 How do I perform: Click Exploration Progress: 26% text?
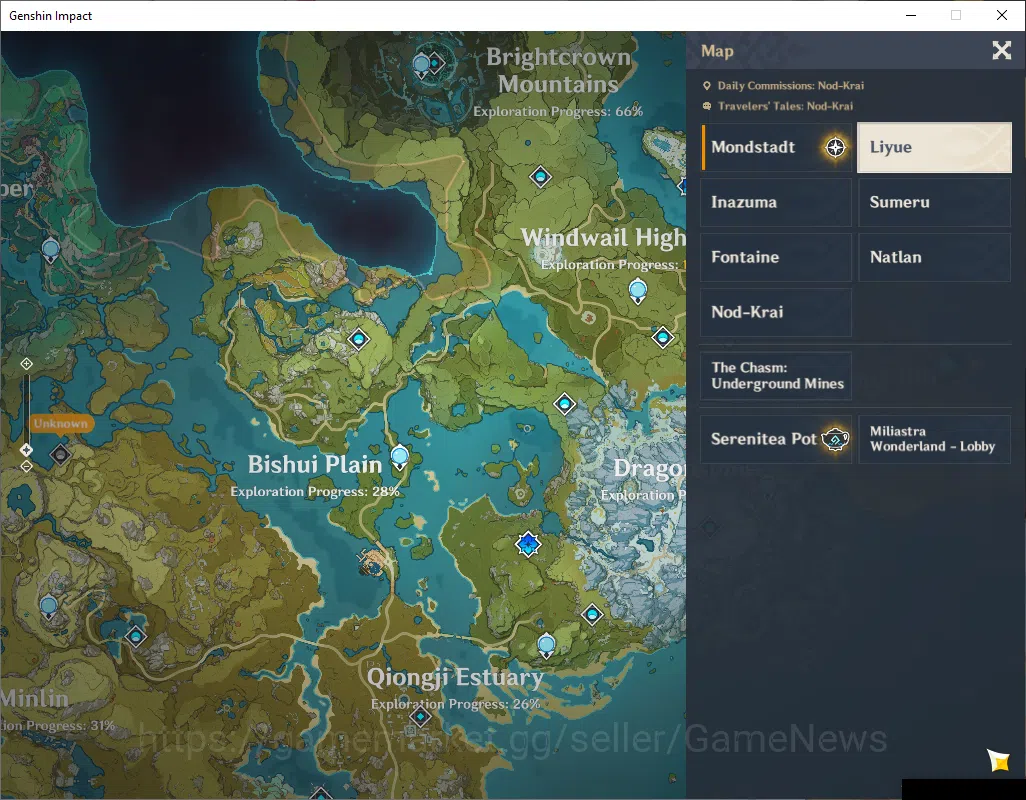tap(455, 704)
